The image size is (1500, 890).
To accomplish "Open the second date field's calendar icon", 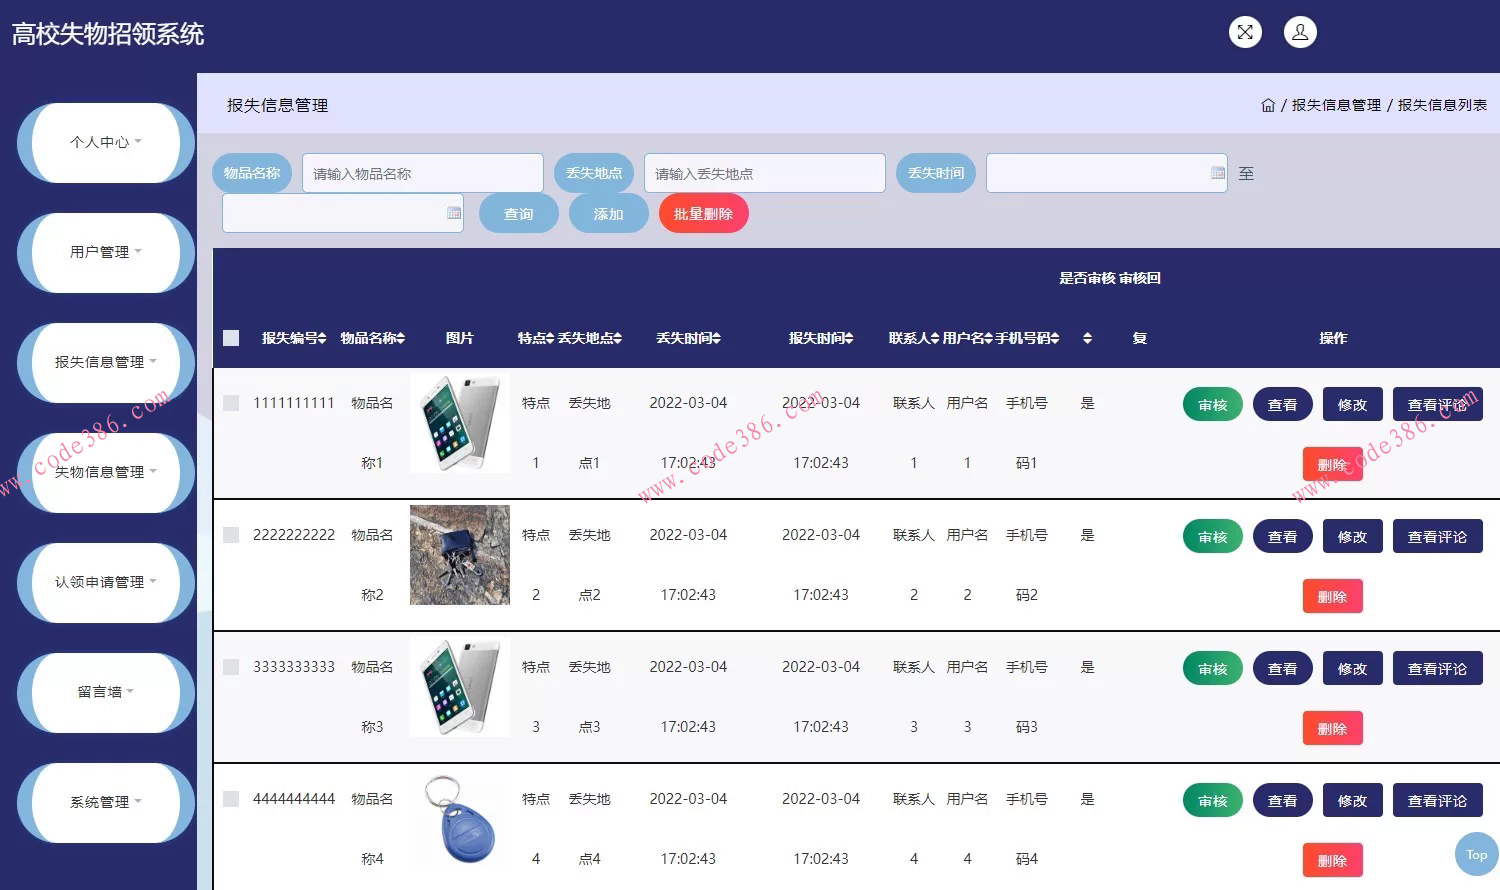I will pyautogui.click(x=452, y=212).
